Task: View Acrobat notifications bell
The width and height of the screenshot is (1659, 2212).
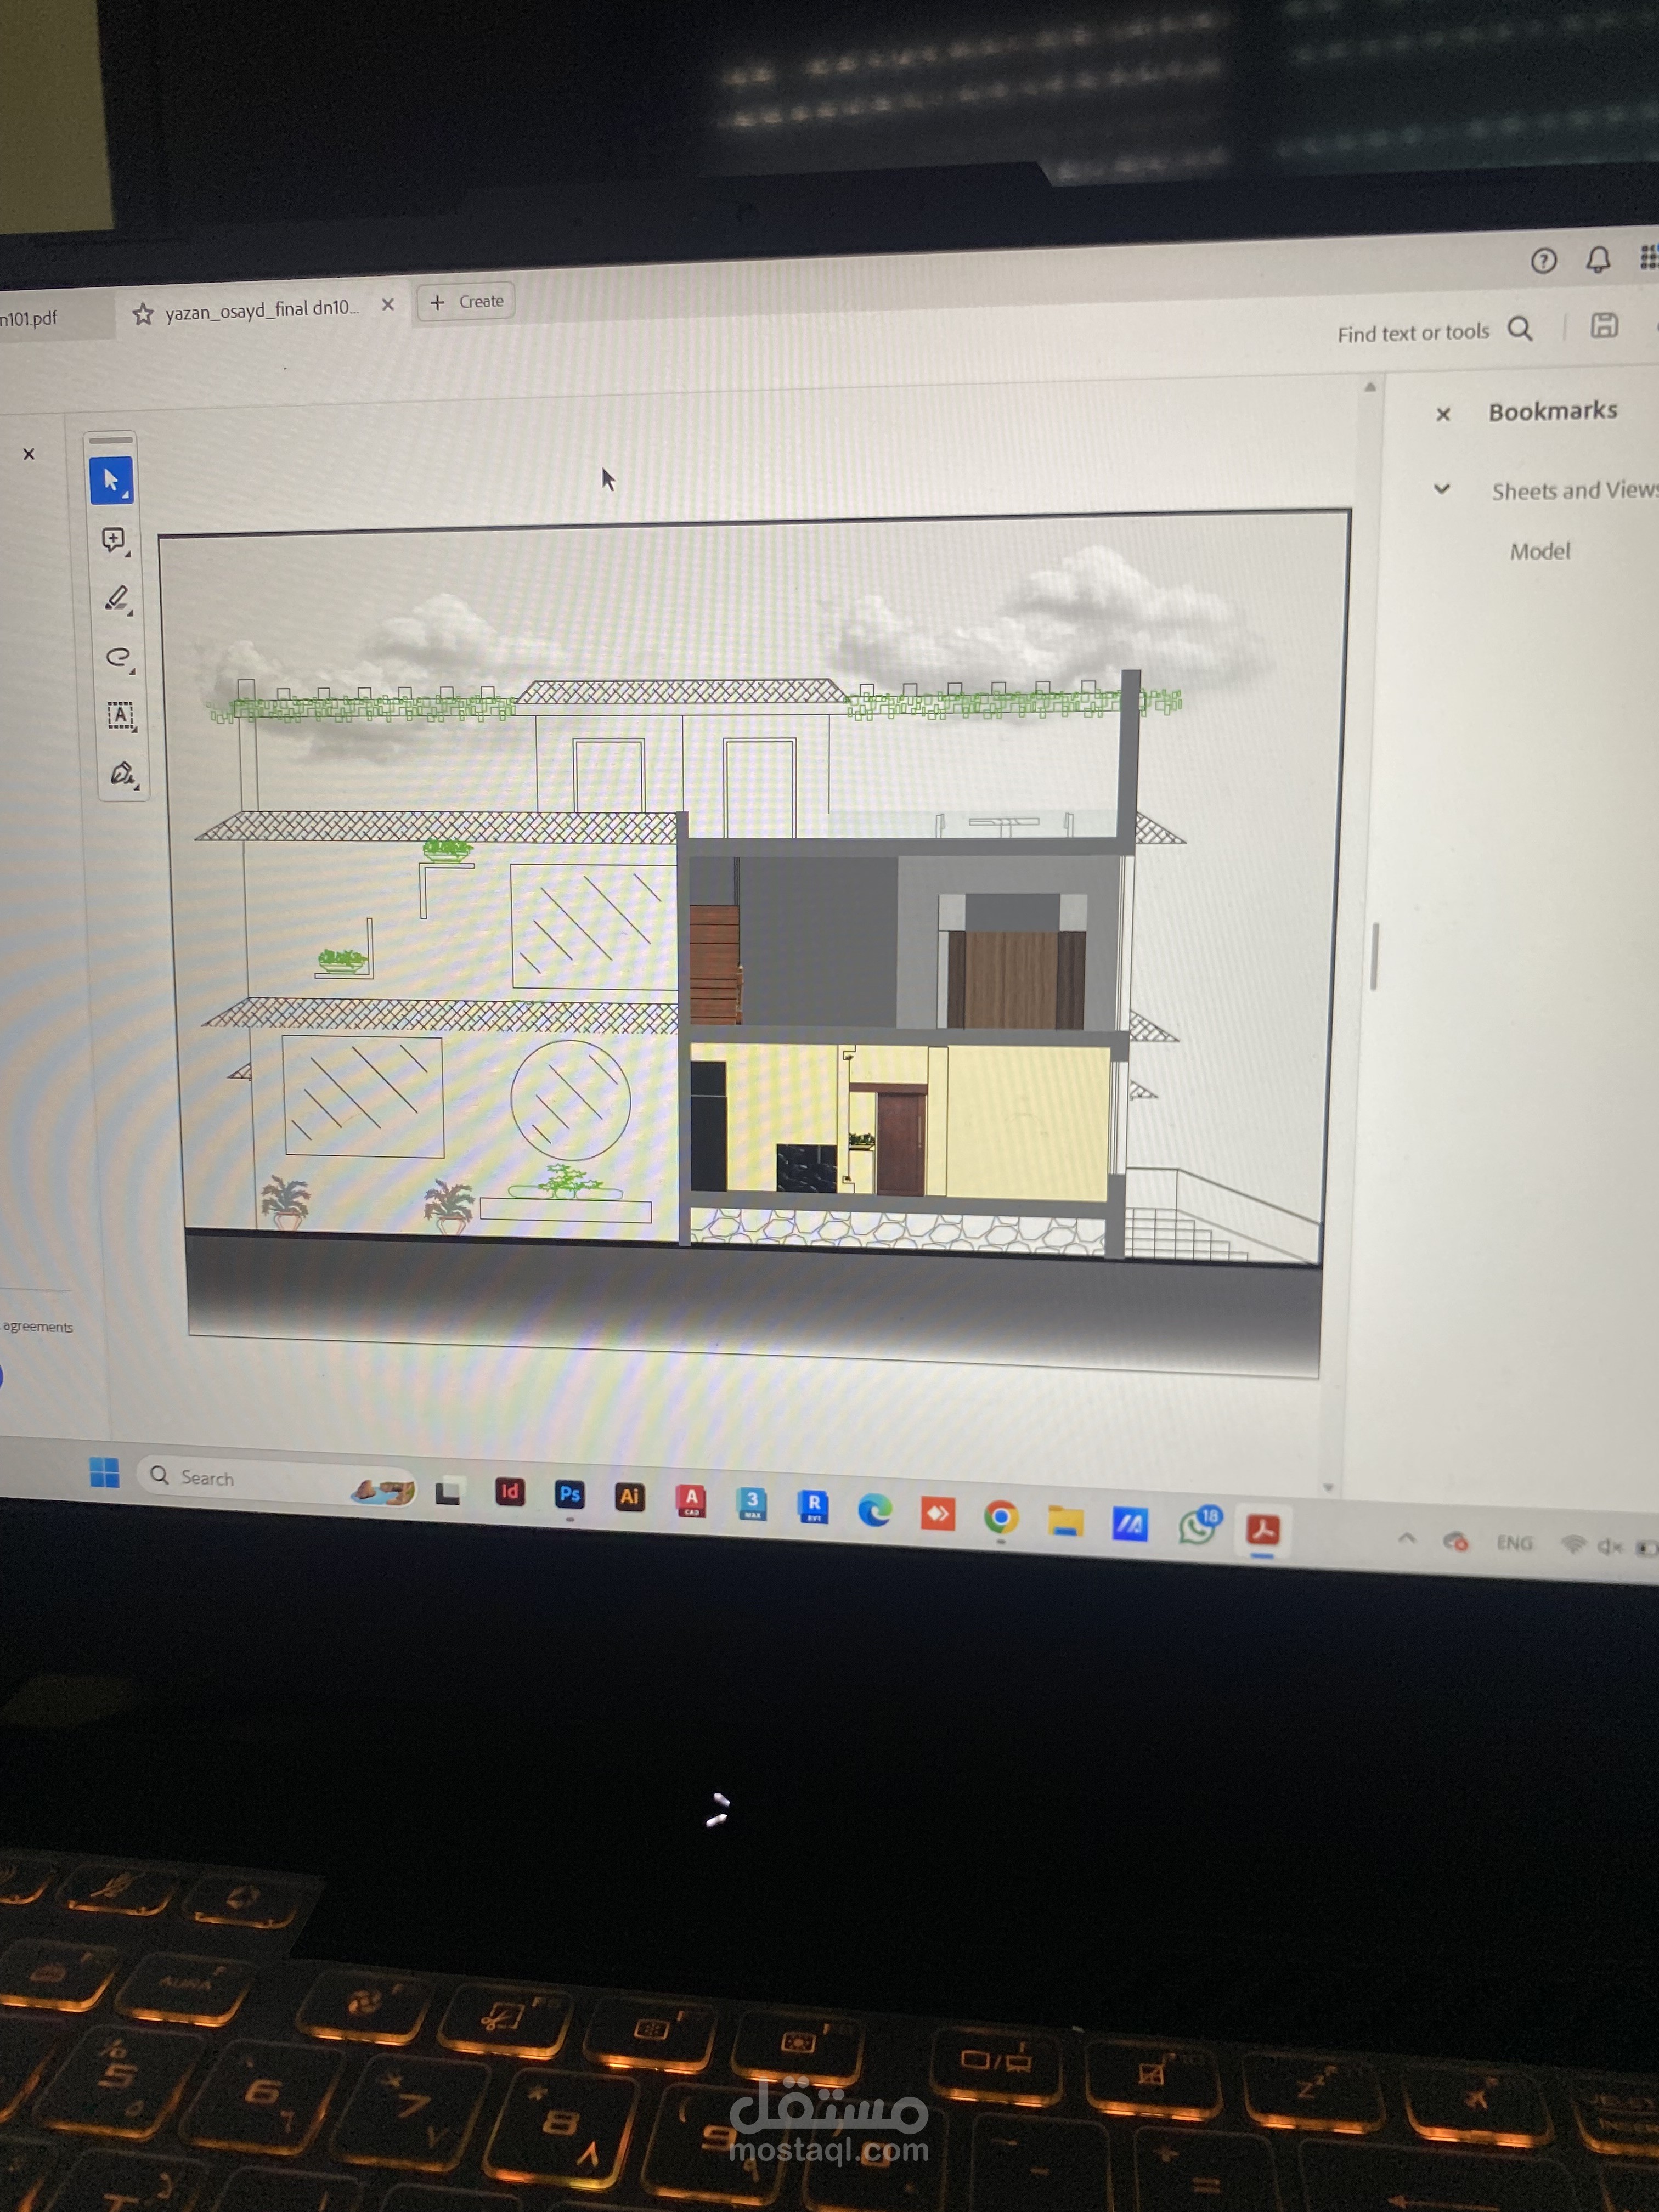Action: point(1598,260)
